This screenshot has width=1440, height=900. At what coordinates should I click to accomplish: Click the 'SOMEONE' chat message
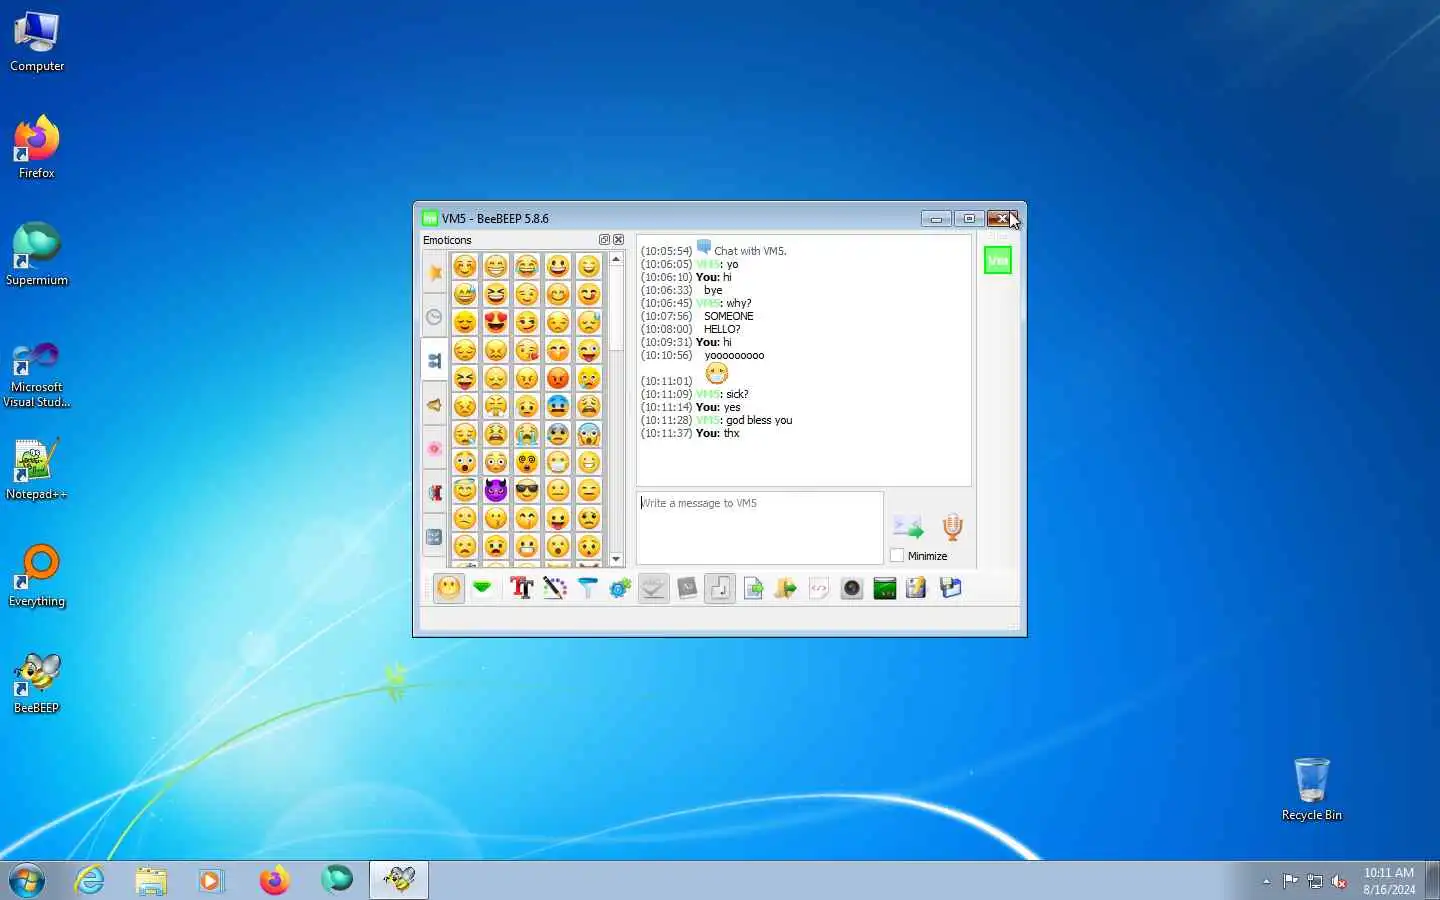(728, 316)
